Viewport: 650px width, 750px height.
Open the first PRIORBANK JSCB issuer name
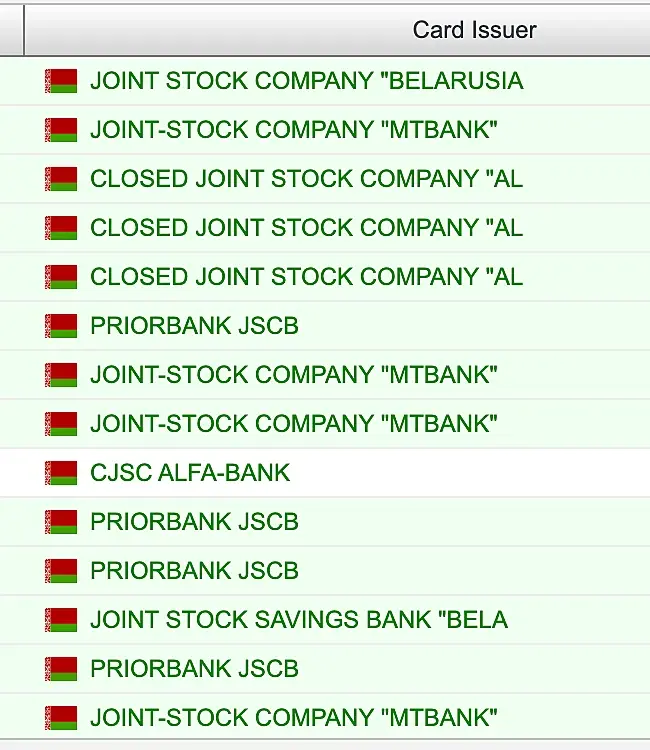[x=194, y=326]
